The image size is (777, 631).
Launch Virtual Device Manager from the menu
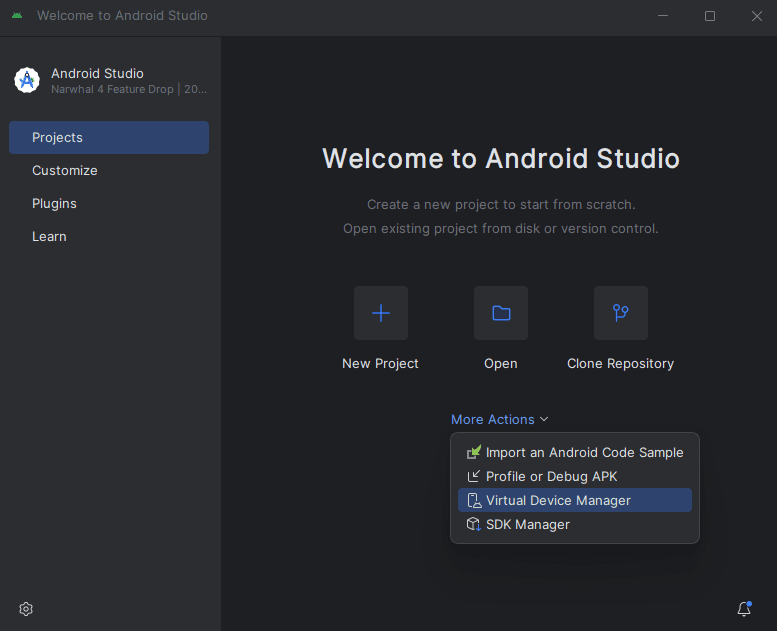coord(558,500)
